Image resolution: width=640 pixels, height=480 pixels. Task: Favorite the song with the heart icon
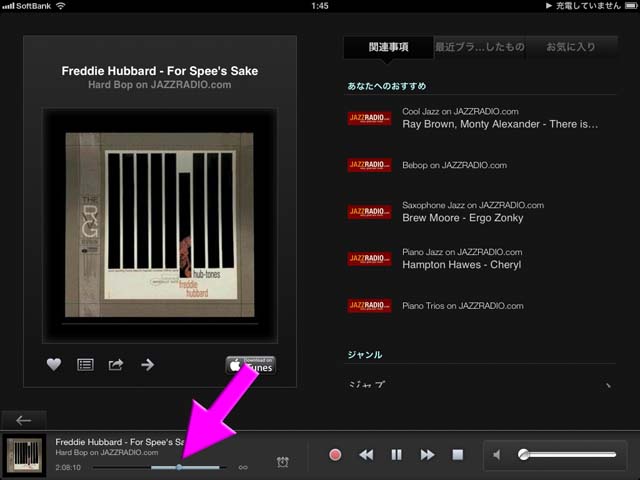(x=54, y=364)
